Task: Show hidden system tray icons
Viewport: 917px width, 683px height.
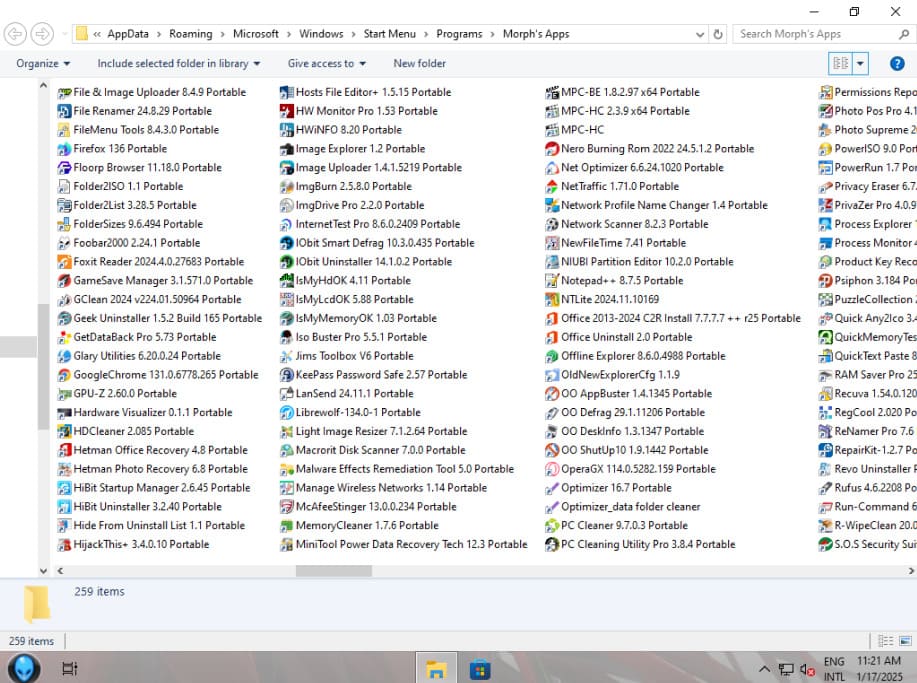Action: [x=764, y=669]
